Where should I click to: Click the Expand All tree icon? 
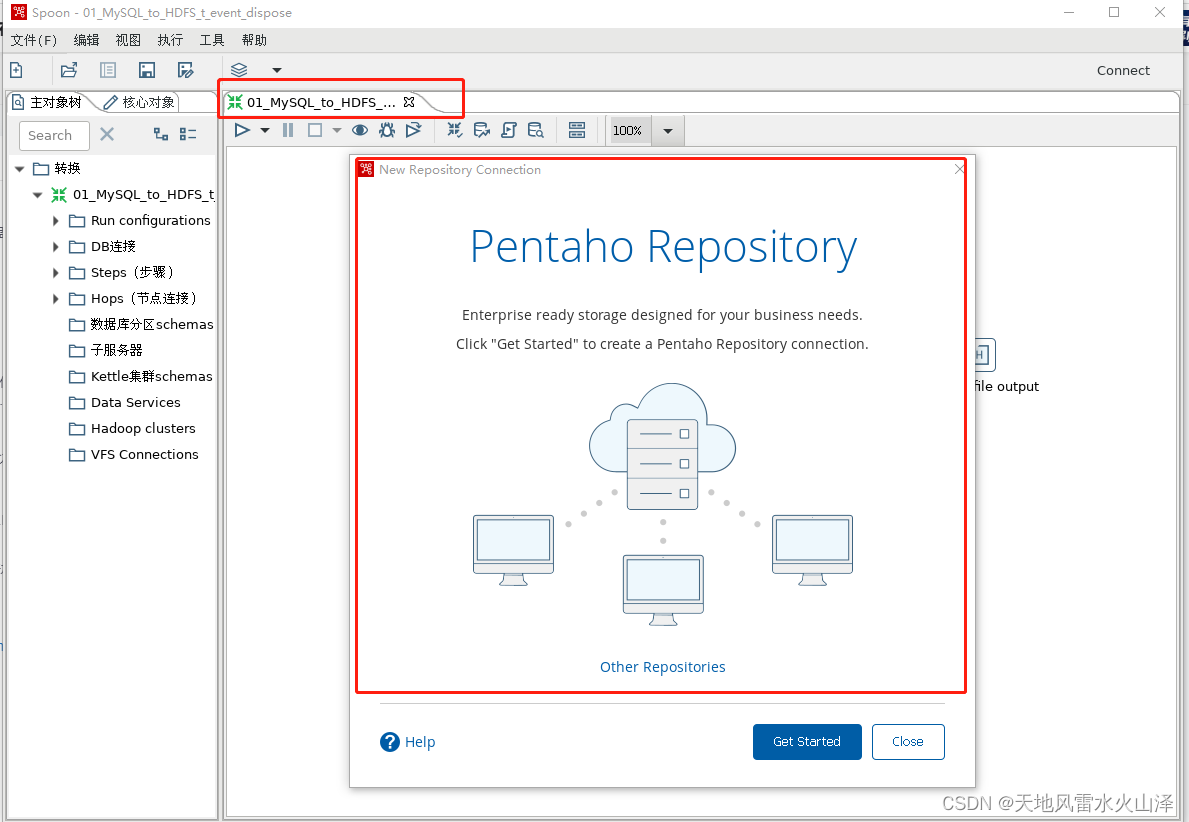click(161, 134)
